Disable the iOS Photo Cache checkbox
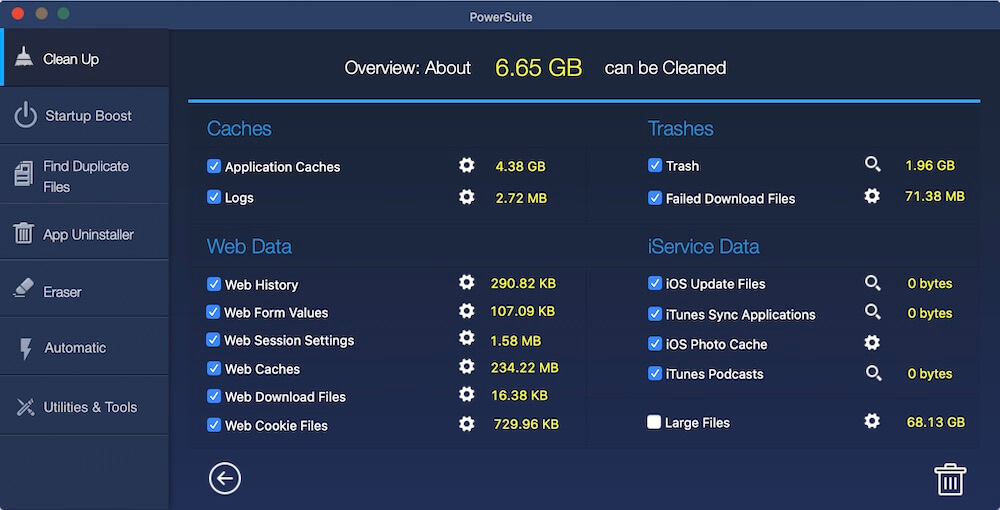This screenshot has width=1000, height=510. point(655,344)
